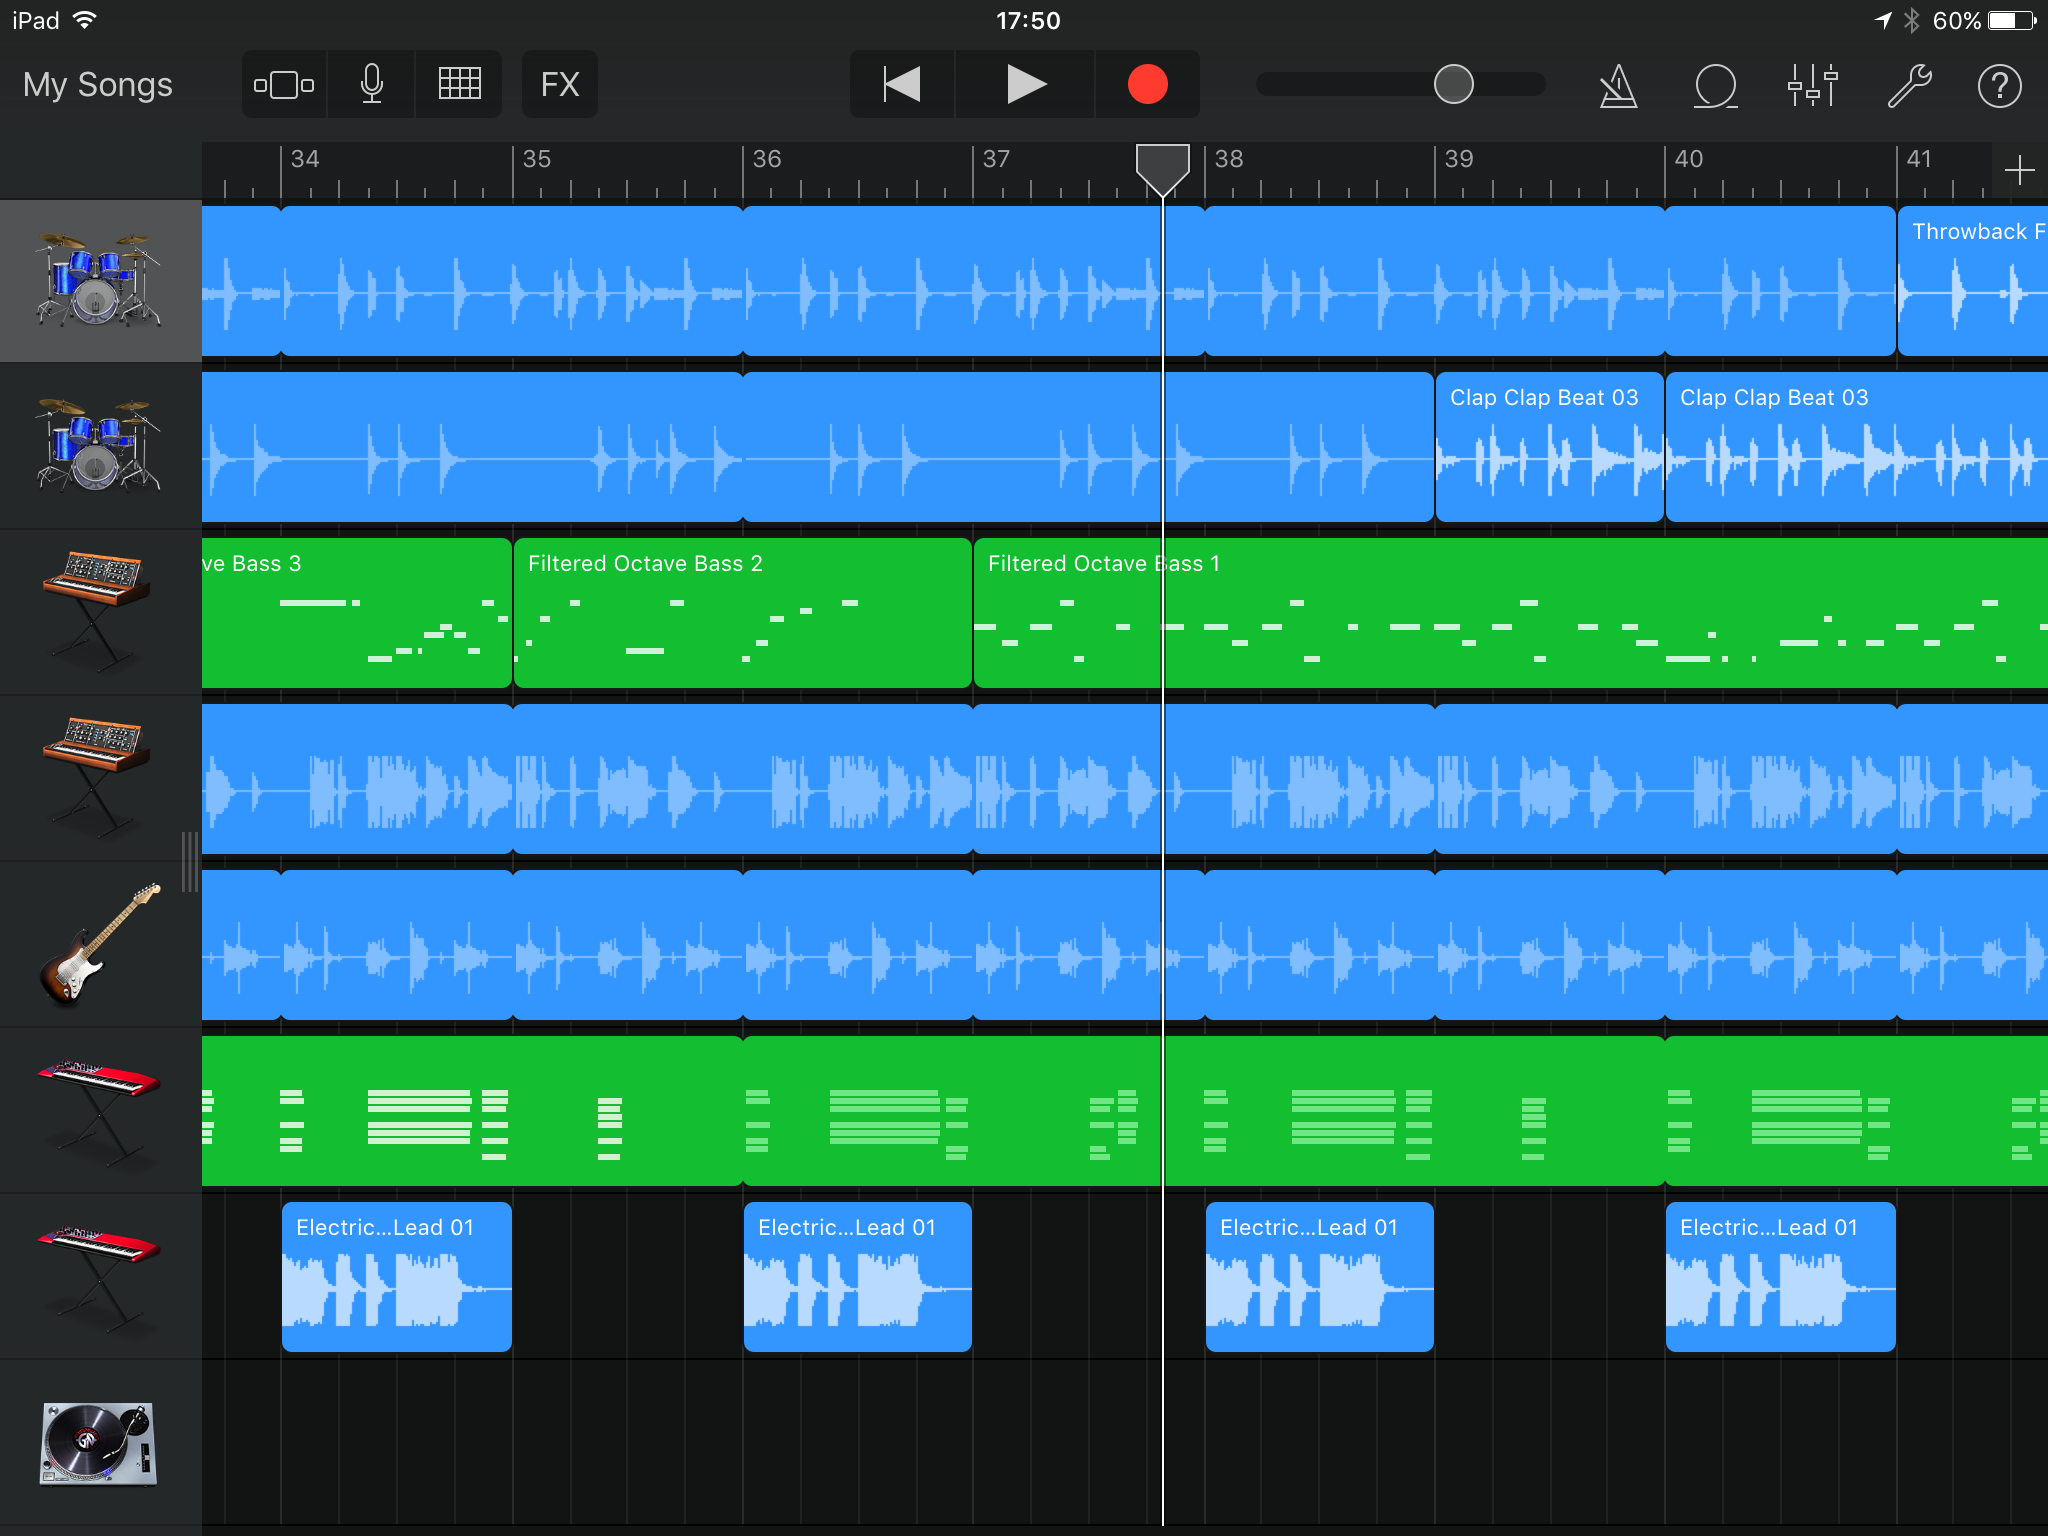This screenshot has width=2048, height=1536.
Task: Select the first drum kit track header
Action: click(x=100, y=281)
